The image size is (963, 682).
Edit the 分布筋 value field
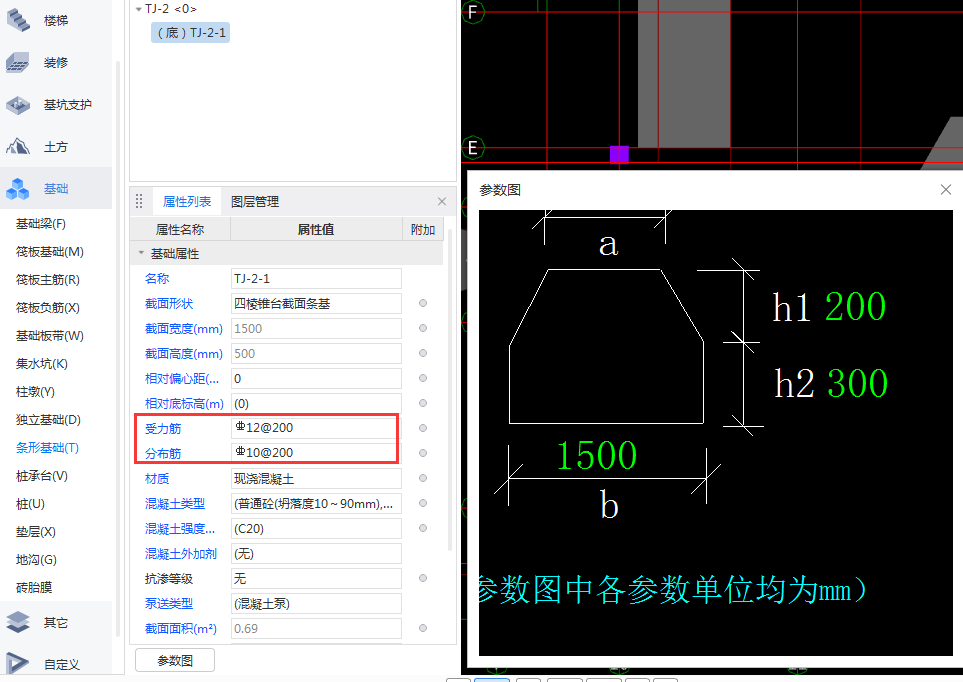coord(315,453)
